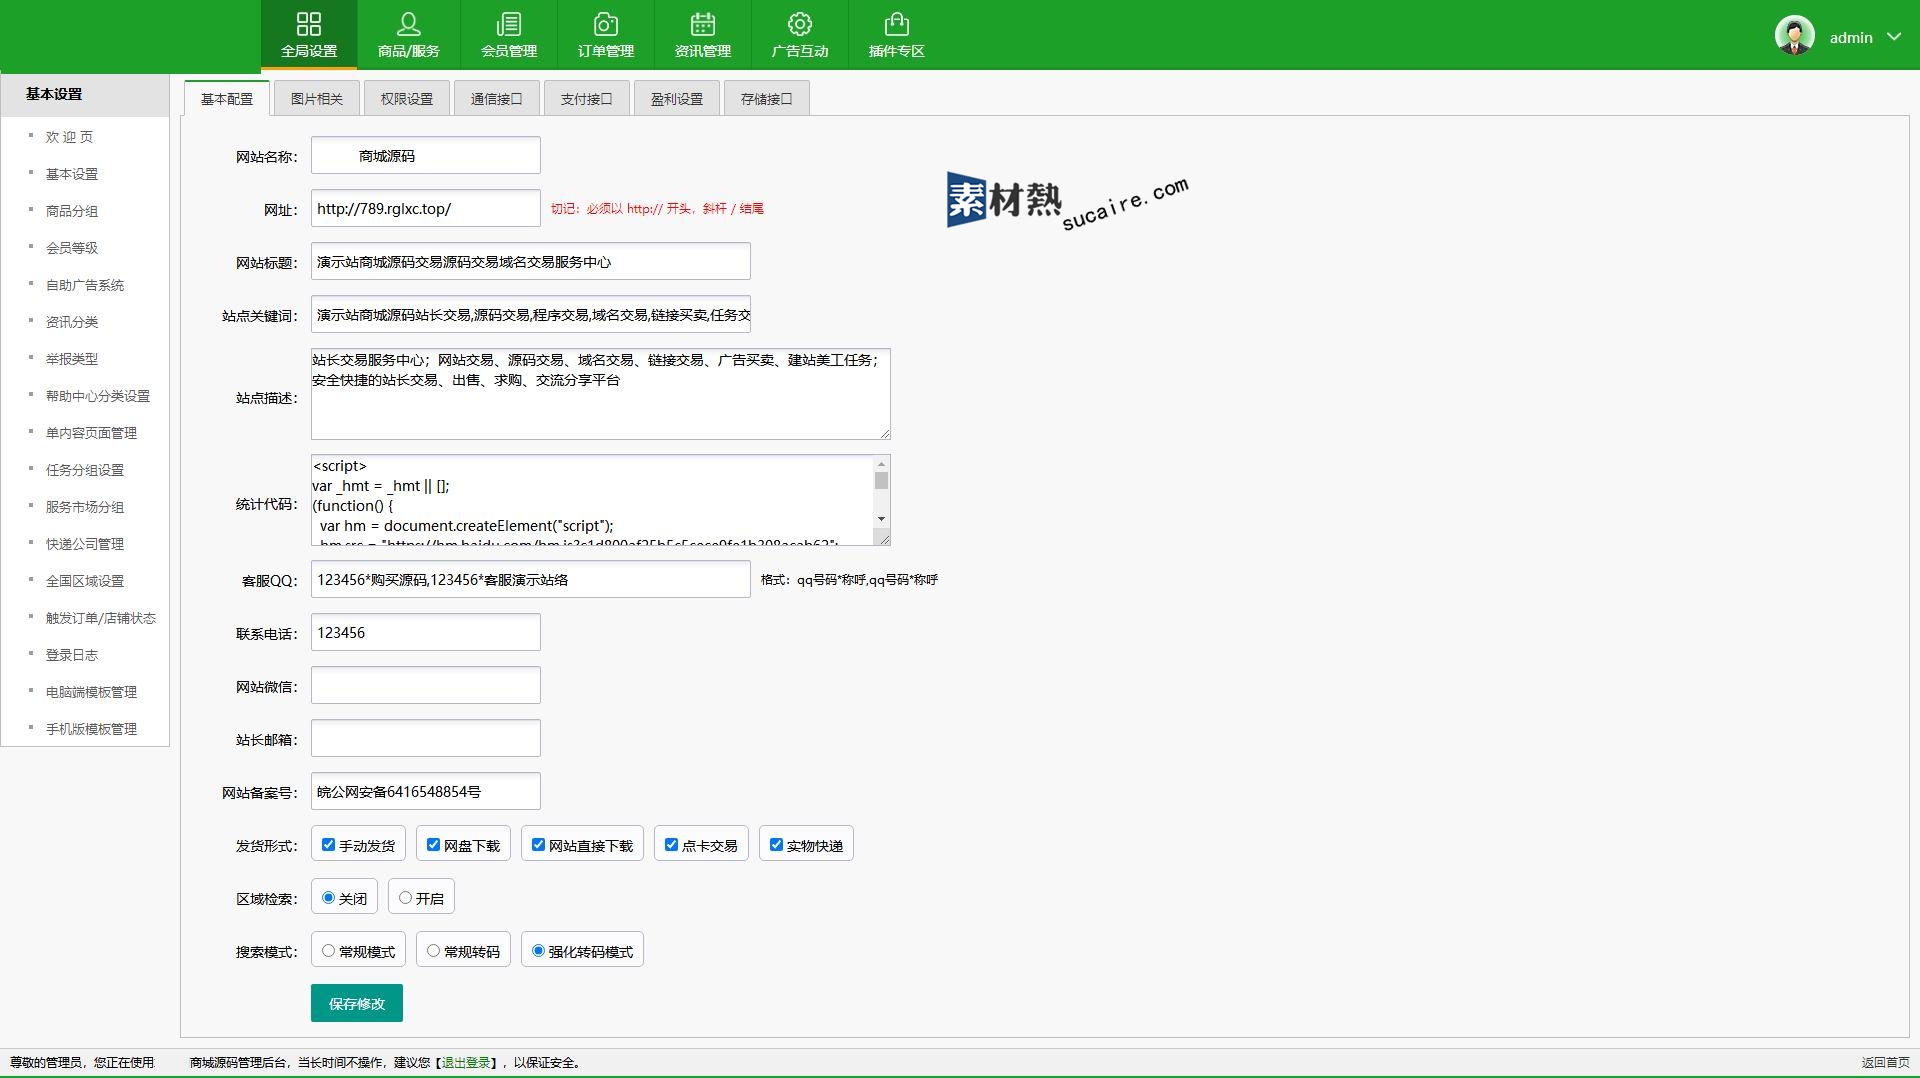This screenshot has width=1920, height=1078.
Task: Switch to the 权限设置 tab
Action: pos(407,99)
